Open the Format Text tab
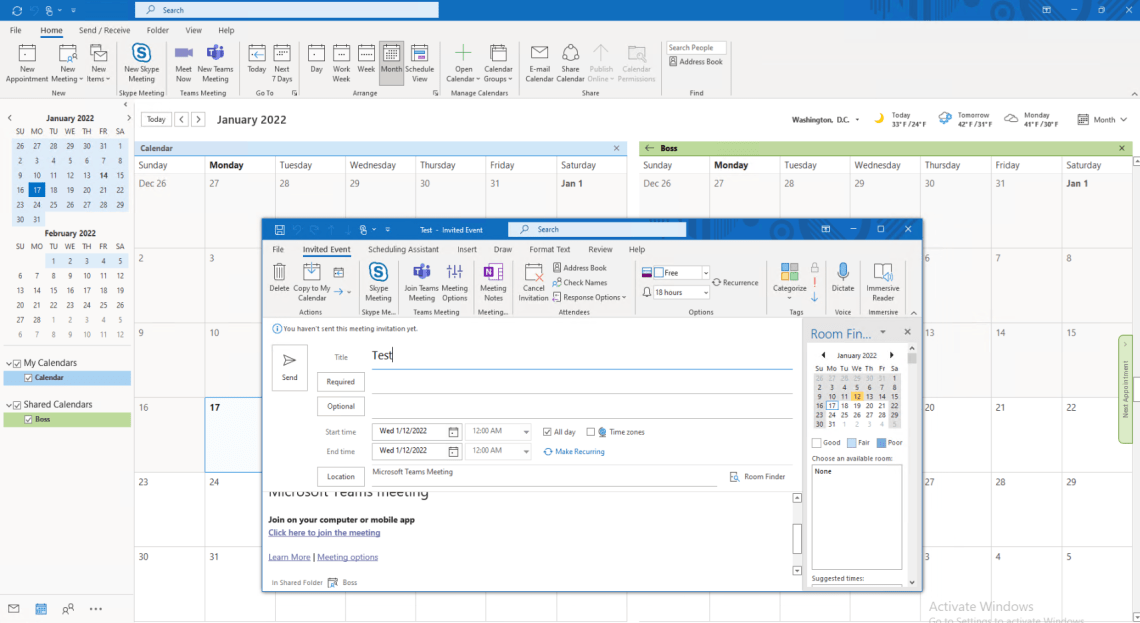The image size is (1140, 623). click(x=549, y=249)
